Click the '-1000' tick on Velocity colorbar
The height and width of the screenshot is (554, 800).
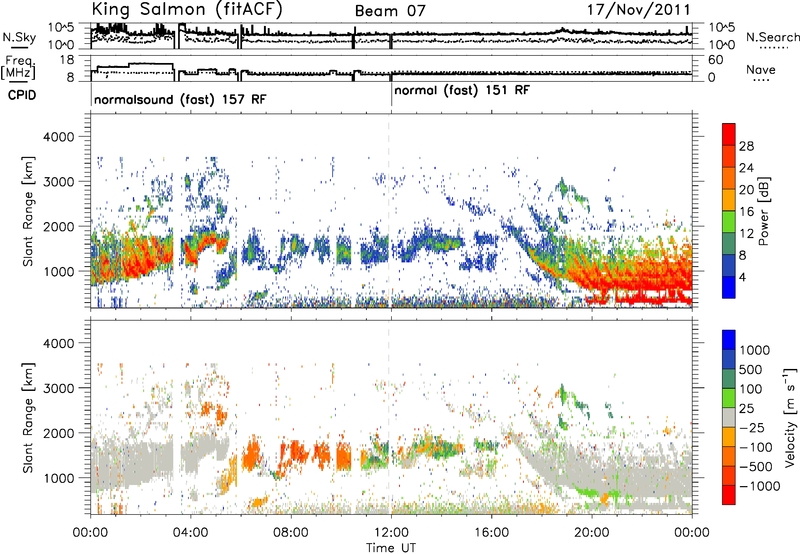(760, 486)
